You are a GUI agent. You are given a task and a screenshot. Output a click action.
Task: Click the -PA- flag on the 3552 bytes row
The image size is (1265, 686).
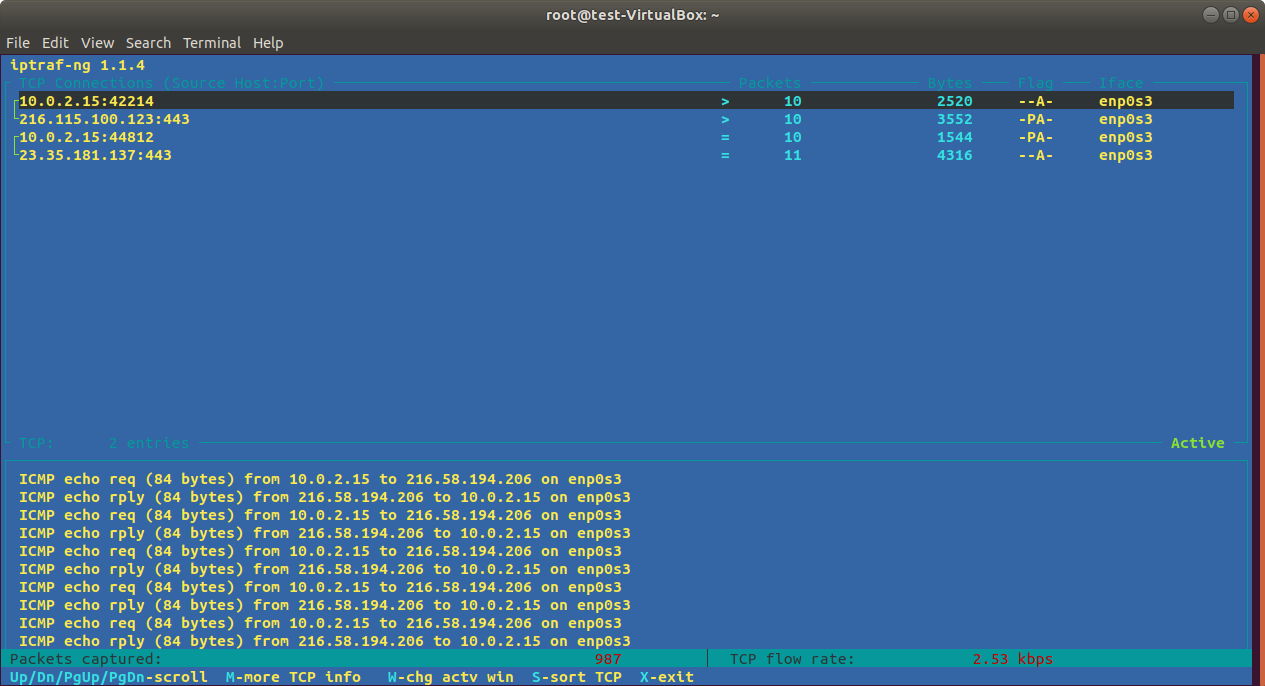click(x=1036, y=119)
